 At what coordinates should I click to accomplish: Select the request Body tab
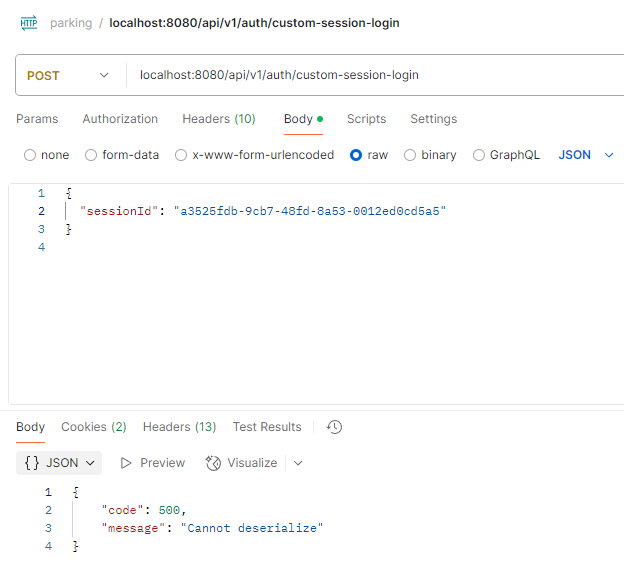point(303,119)
